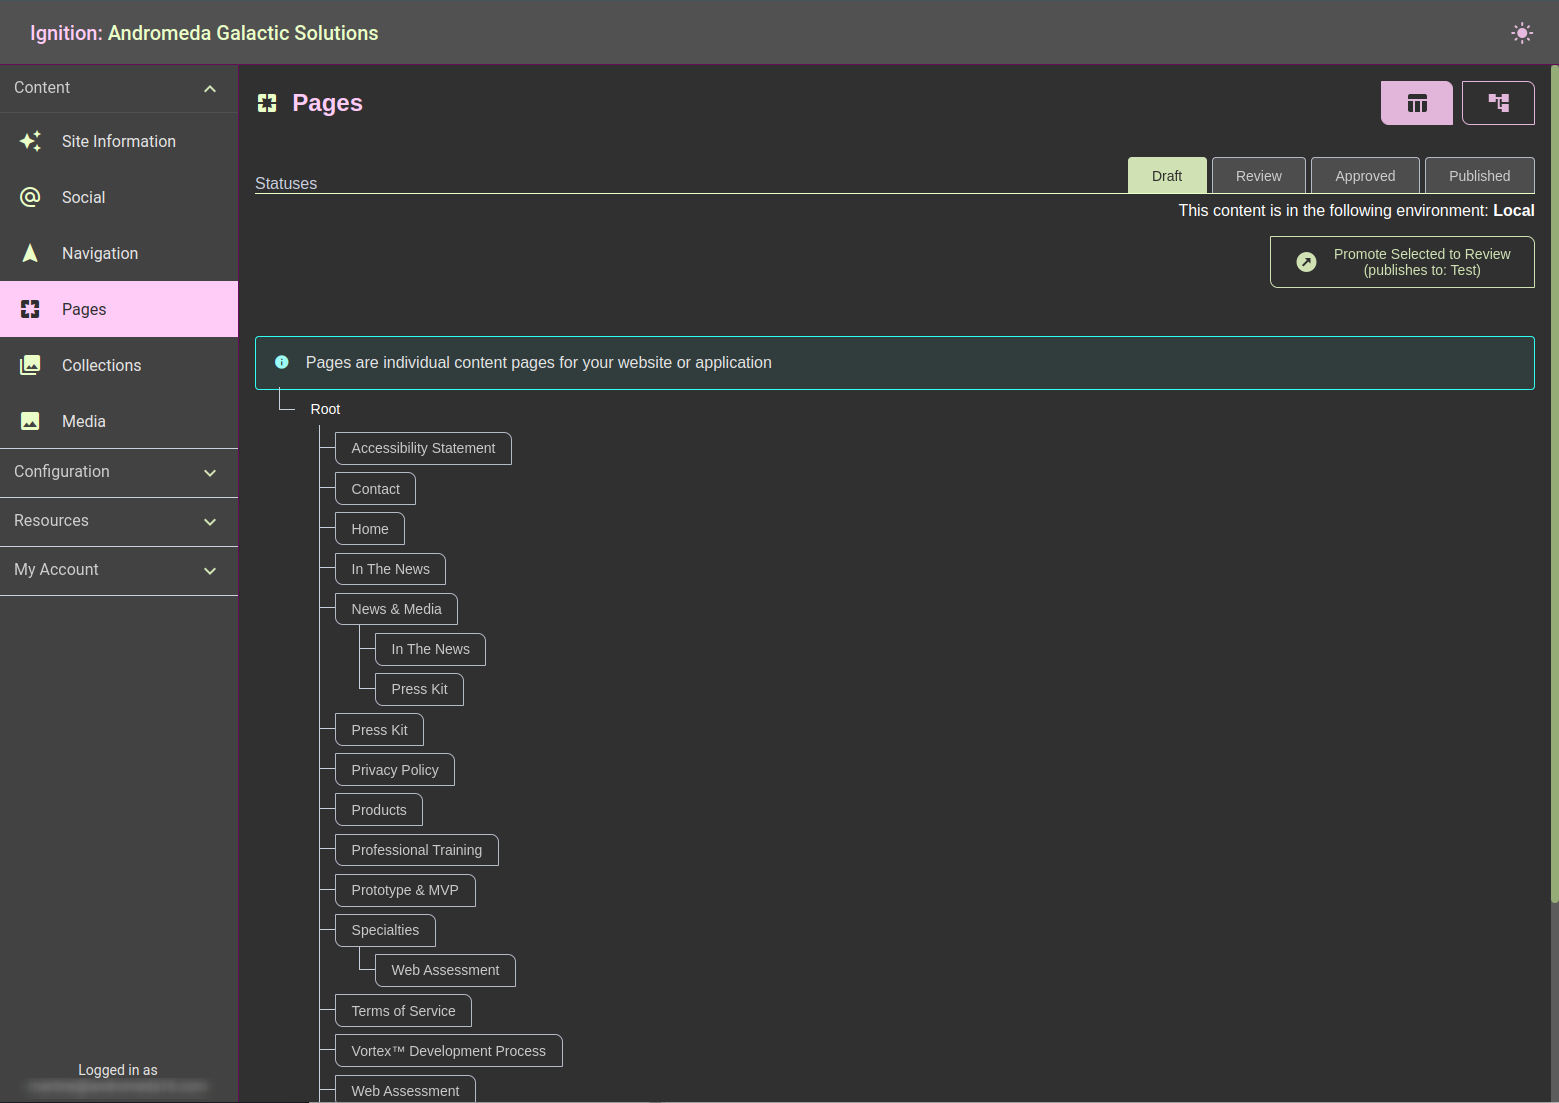Image resolution: width=1559 pixels, height=1103 pixels.
Task: Open Collections in the sidebar
Action: coord(119,365)
